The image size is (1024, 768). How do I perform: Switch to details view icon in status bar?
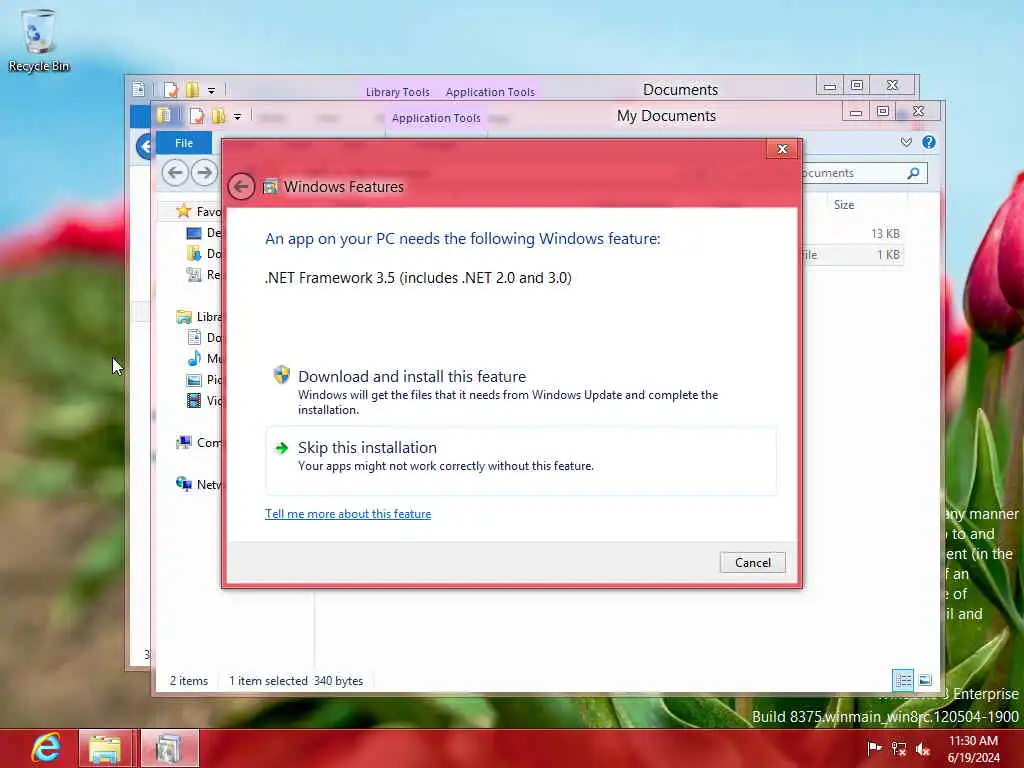pos(903,680)
